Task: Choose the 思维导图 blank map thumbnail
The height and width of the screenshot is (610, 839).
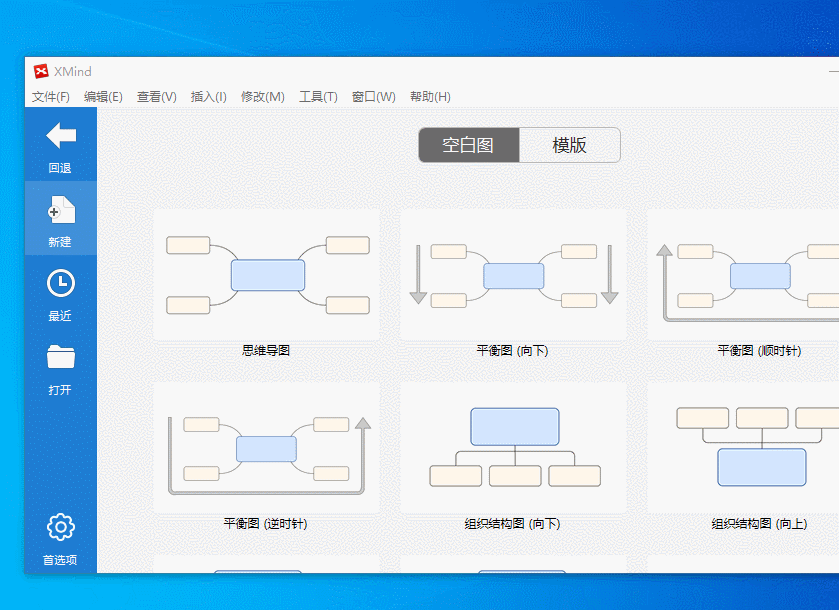Action: tap(266, 274)
